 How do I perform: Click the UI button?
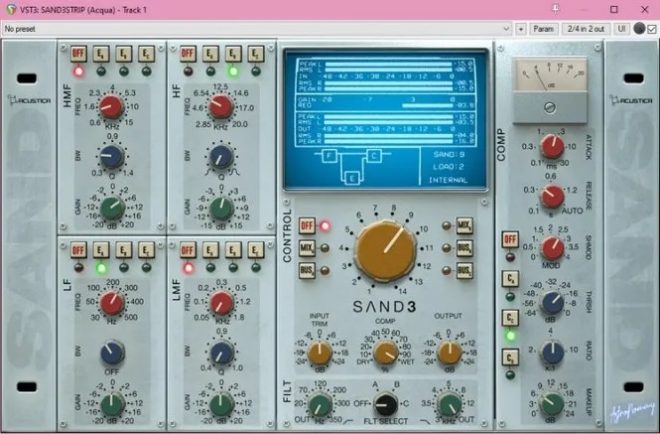621,29
